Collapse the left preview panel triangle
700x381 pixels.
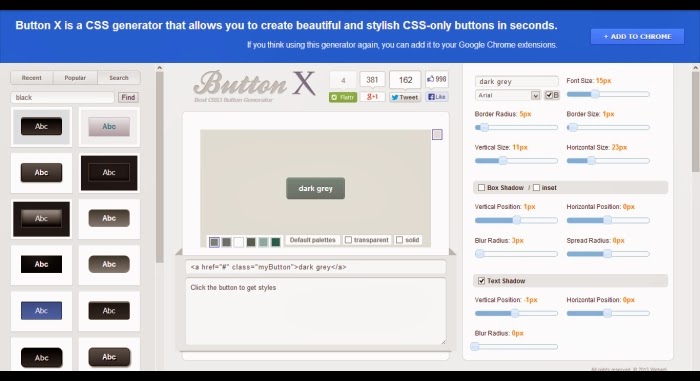[x=179, y=252]
